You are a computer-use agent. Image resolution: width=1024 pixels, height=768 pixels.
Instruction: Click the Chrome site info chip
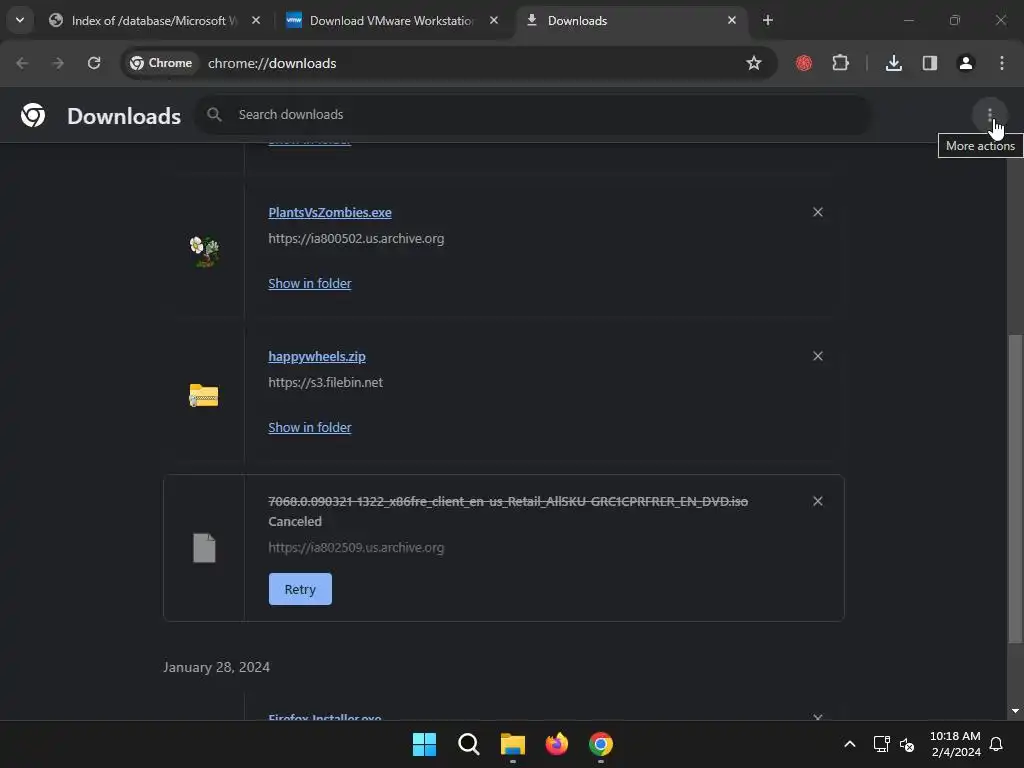click(161, 63)
